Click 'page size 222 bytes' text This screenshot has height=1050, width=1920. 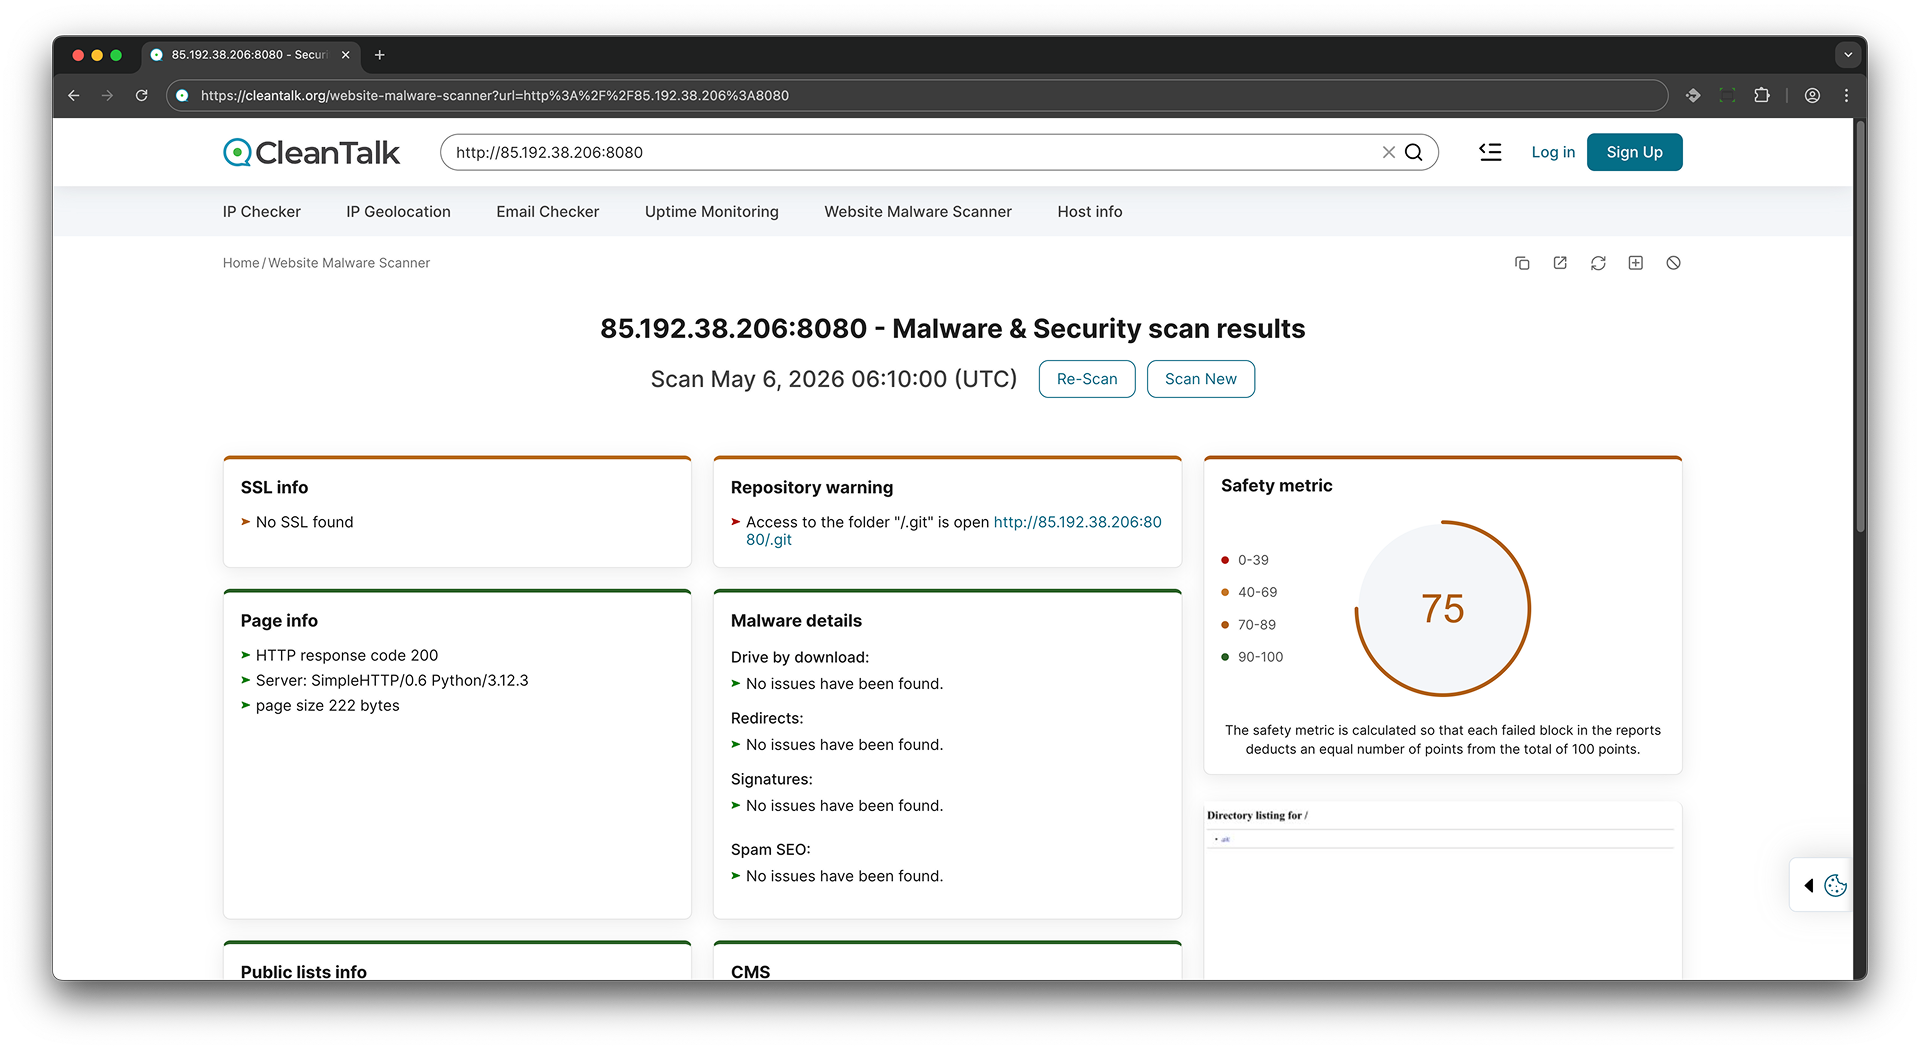click(x=328, y=705)
